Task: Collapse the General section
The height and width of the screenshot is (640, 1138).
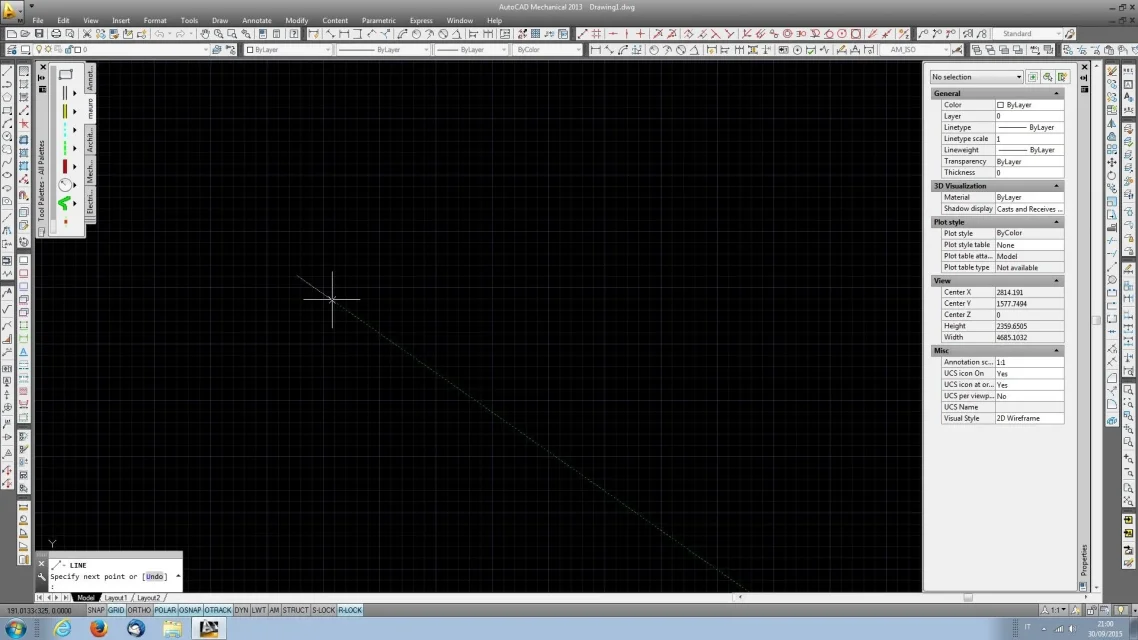Action: pyautogui.click(x=1056, y=94)
